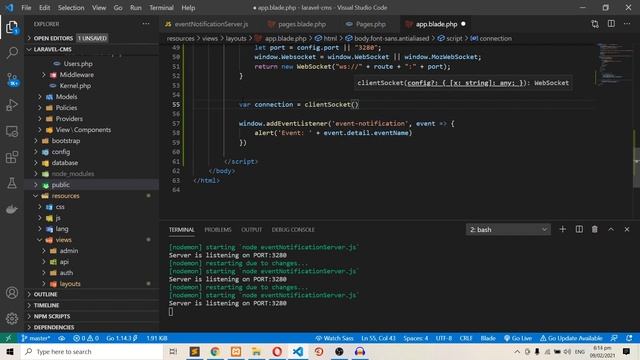Open the File menu
Screen dimensions: 640x360
pos(26,8)
